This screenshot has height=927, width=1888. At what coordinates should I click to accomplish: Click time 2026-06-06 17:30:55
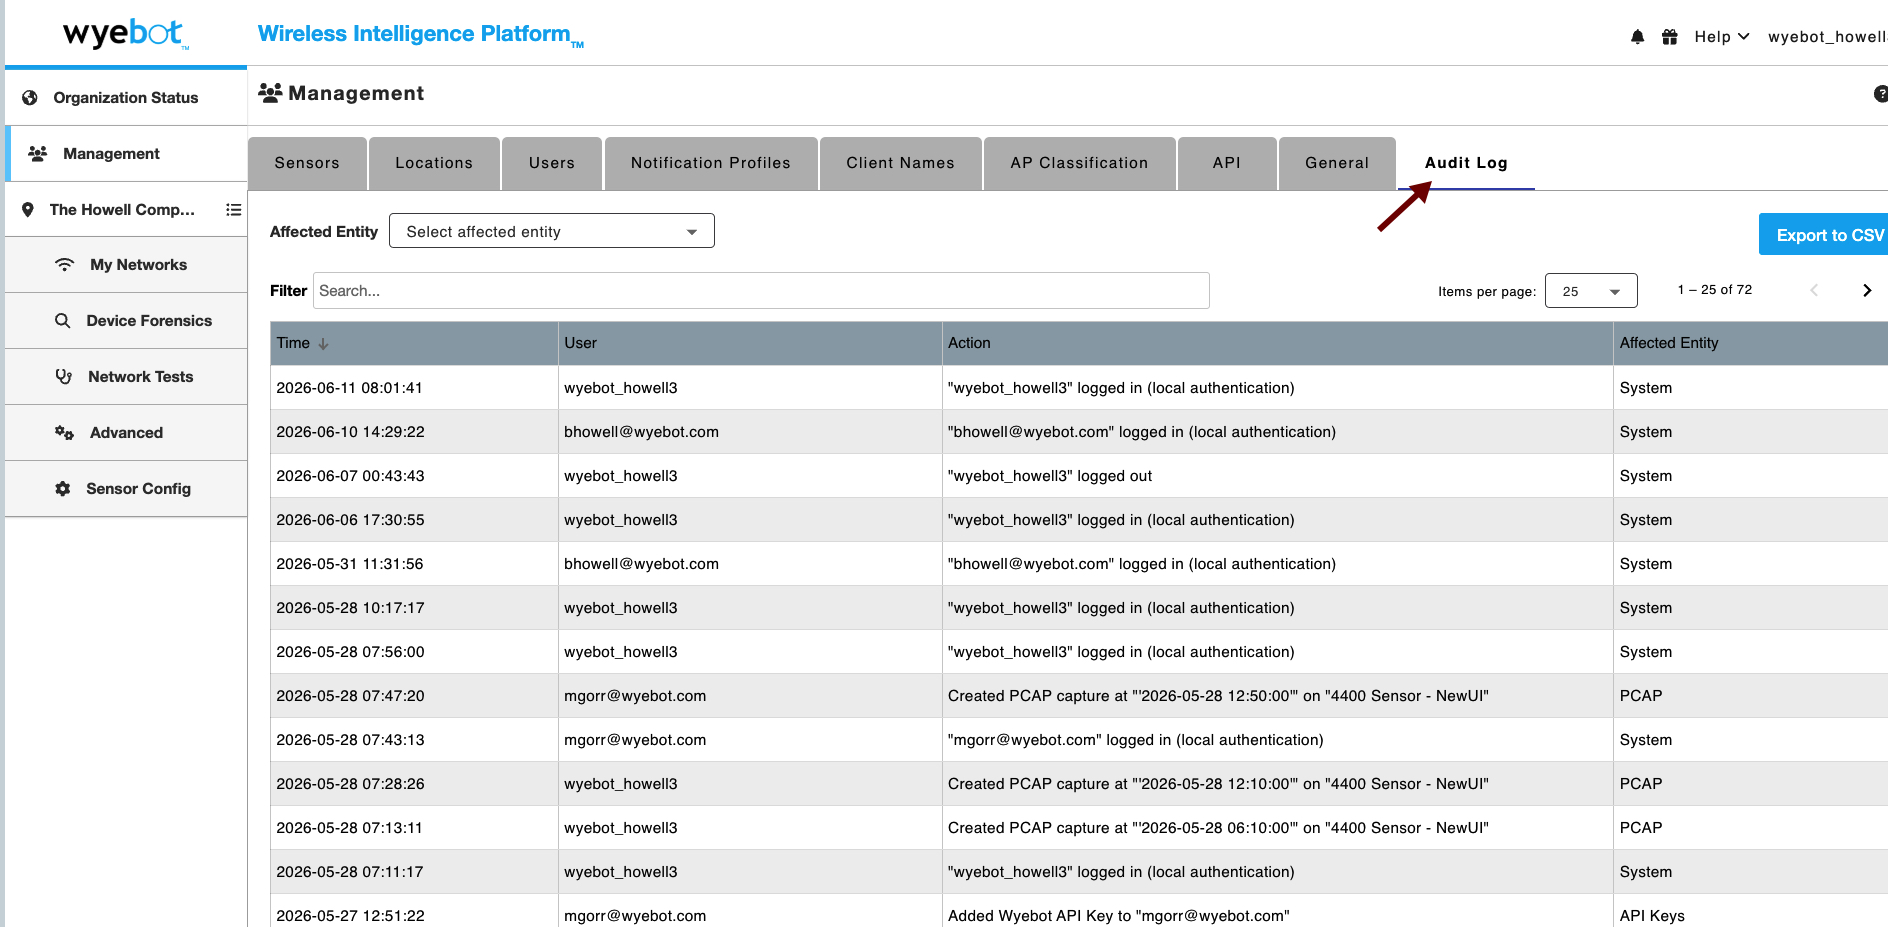pyautogui.click(x=350, y=520)
